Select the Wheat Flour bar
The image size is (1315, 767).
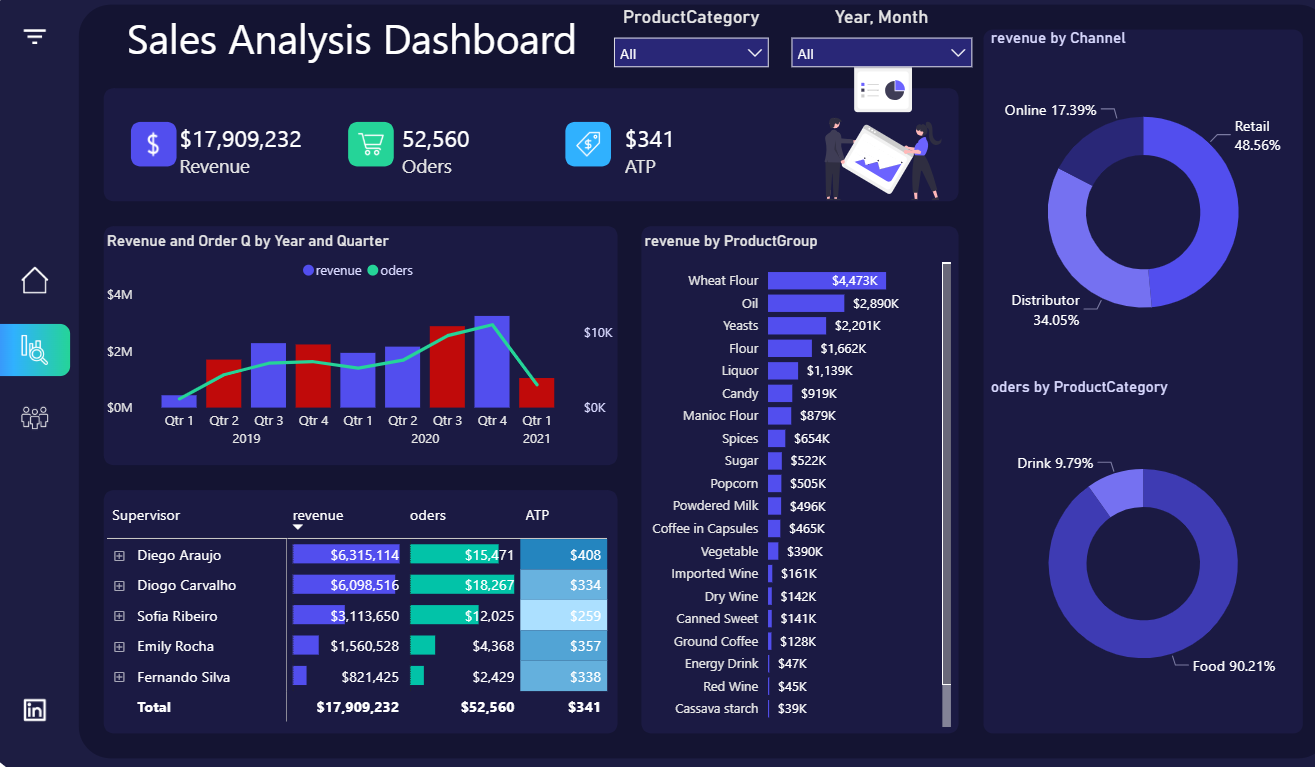point(827,281)
